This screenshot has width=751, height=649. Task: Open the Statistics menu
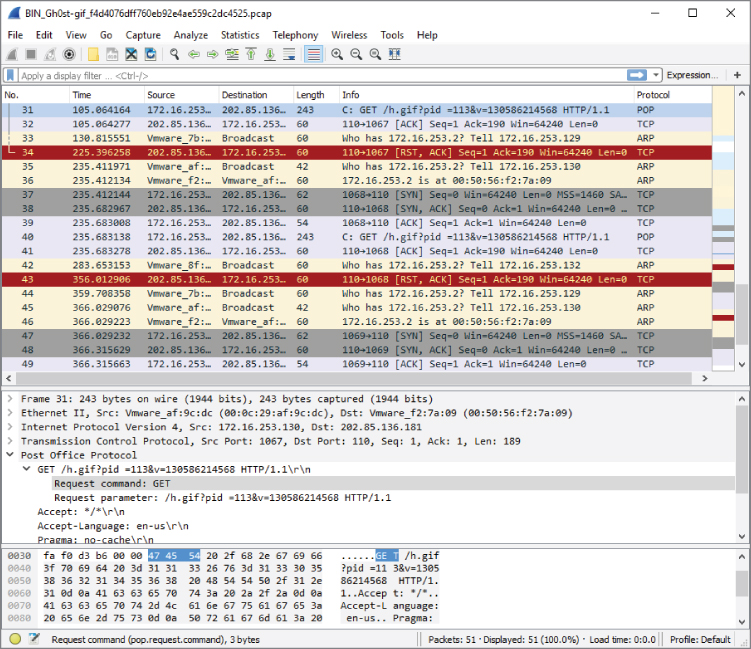click(240, 35)
